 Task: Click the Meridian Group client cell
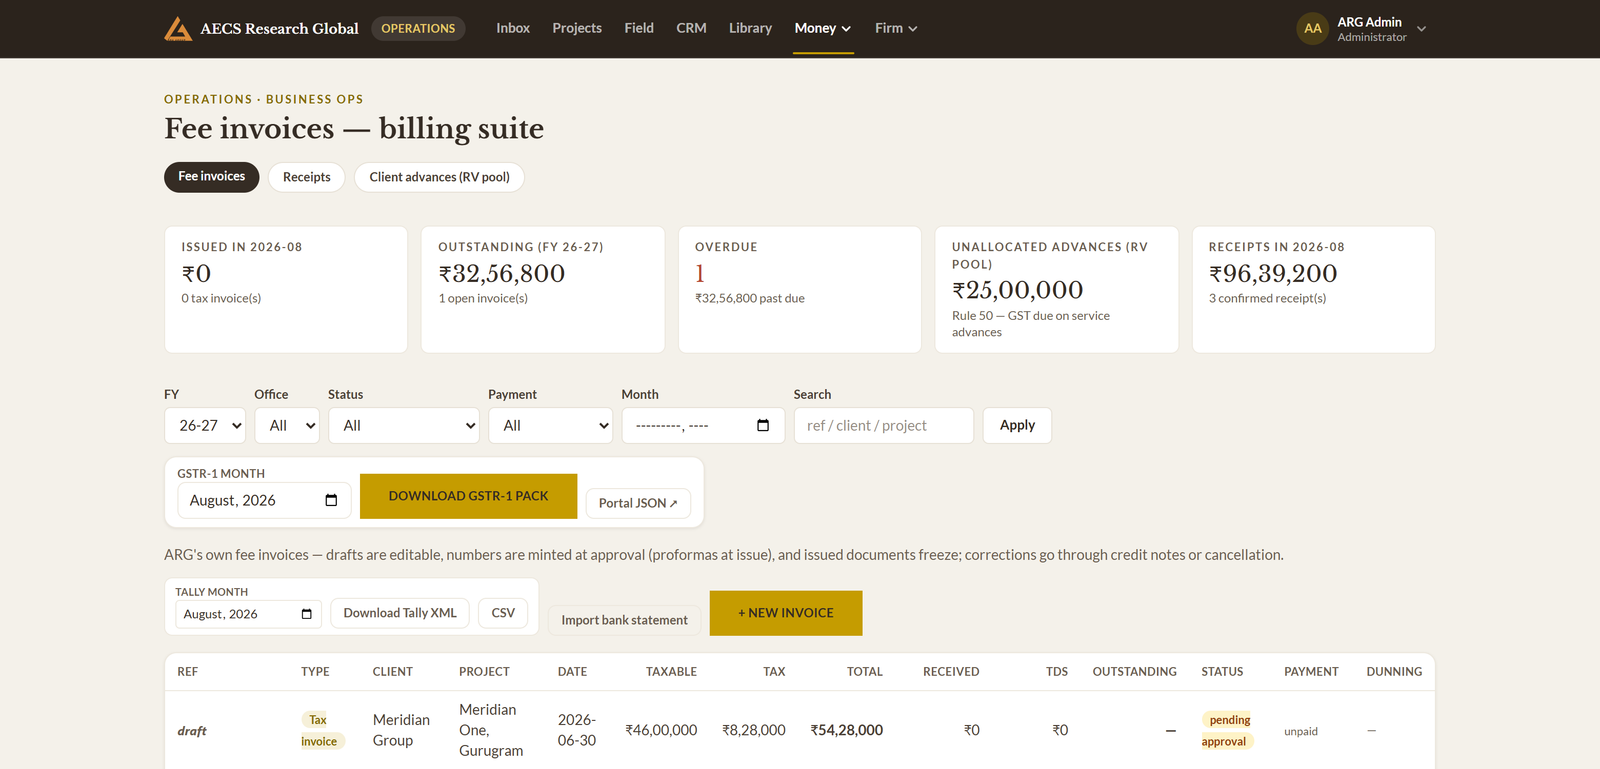coord(401,731)
